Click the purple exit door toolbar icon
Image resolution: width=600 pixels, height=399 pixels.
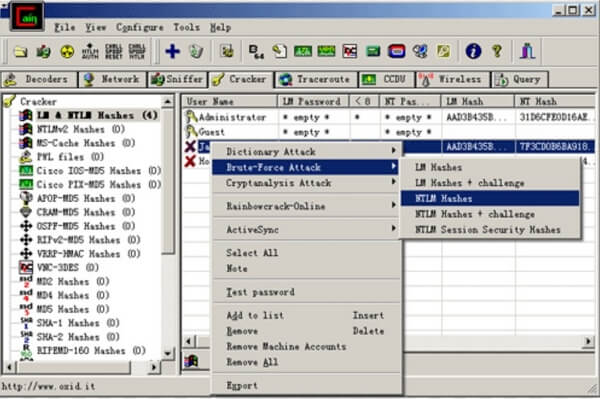[527, 51]
